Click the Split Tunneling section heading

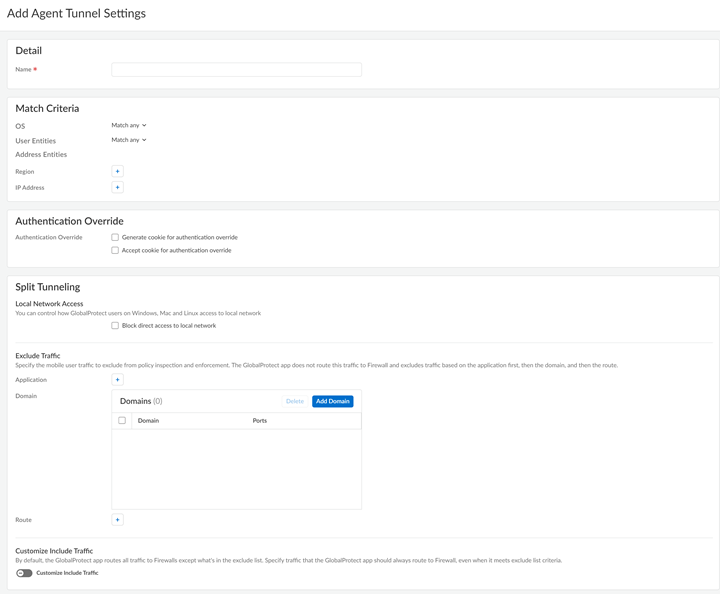pyautogui.click(x=47, y=287)
